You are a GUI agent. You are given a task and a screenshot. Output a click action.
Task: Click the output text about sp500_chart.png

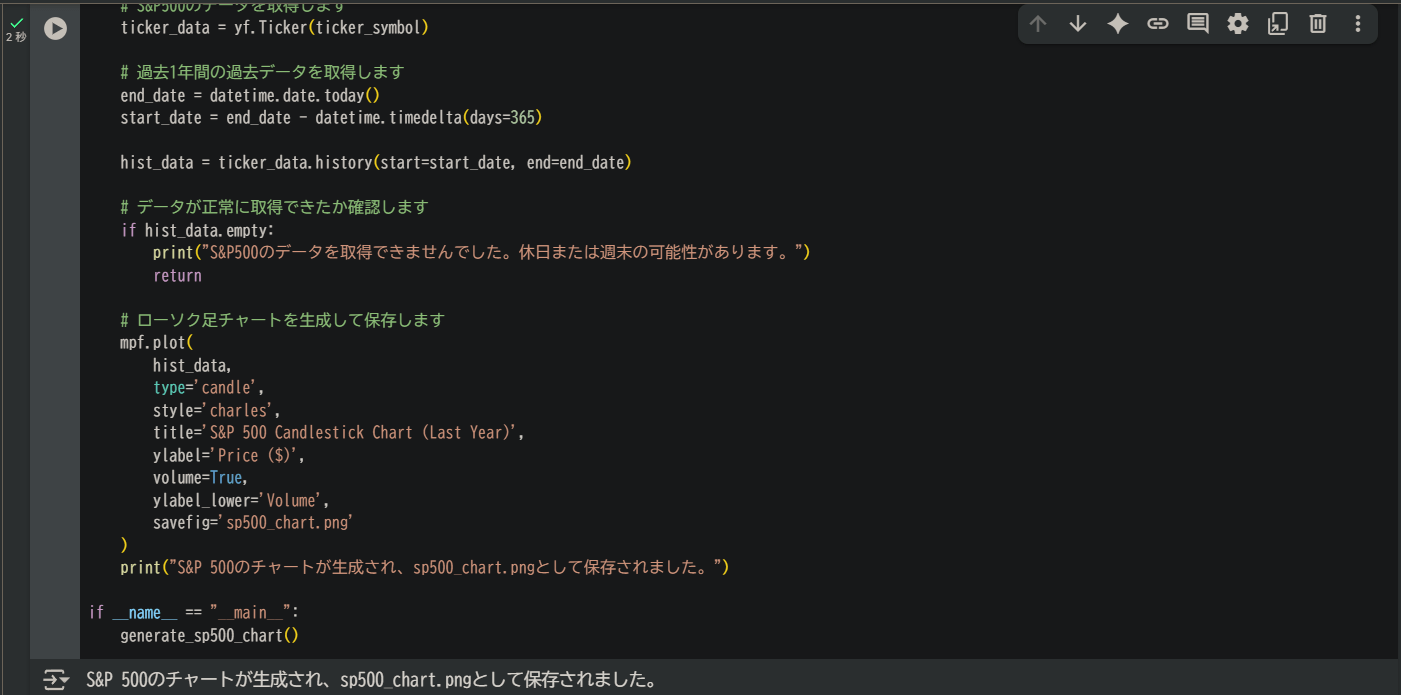coord(371,681)
